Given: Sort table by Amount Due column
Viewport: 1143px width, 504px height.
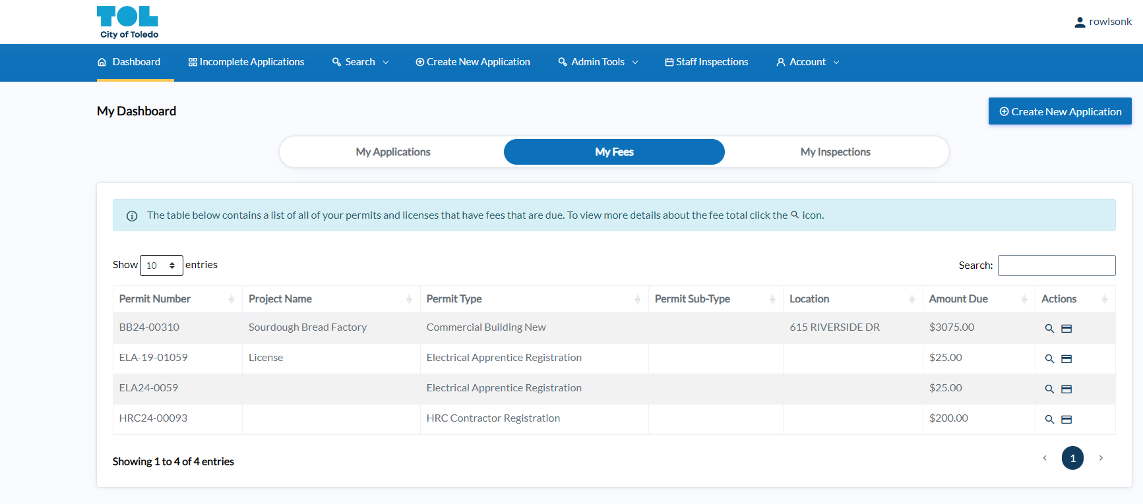Looking at the screenshot, I should pyautogui.click(x=959, y=299).
